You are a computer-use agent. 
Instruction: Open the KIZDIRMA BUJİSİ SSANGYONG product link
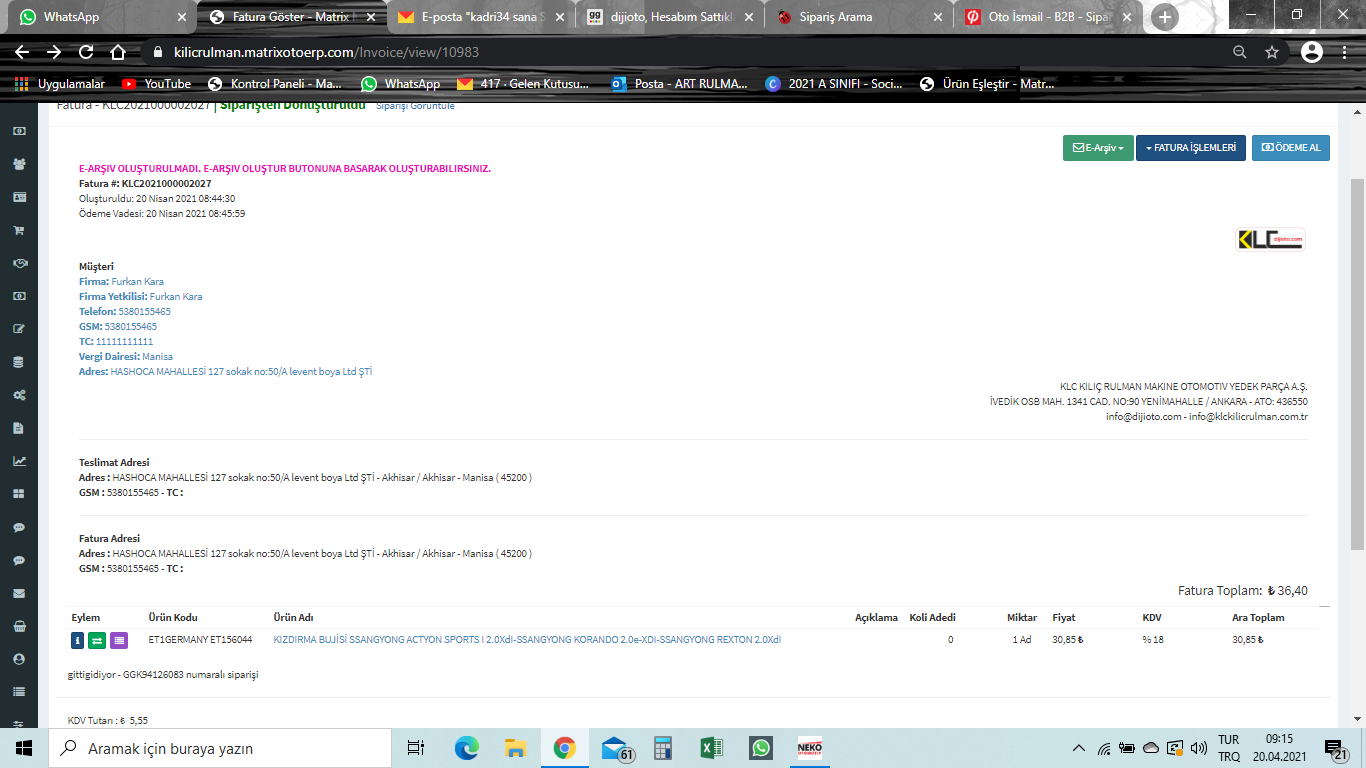click(x=527, y=640)
